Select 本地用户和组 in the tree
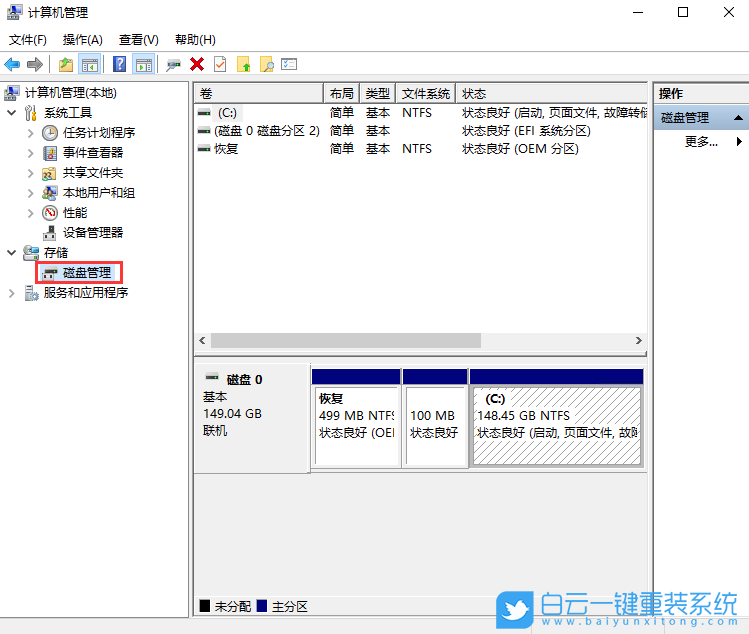Viewport: 749px width, 634px height. [98, 193]
